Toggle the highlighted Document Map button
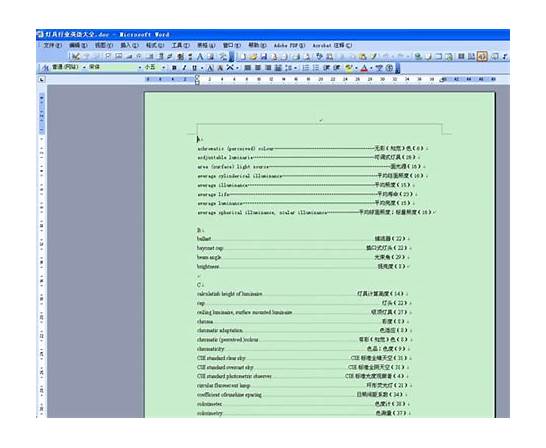Screen dimensions: 546x448 click(x=482, y=56)
